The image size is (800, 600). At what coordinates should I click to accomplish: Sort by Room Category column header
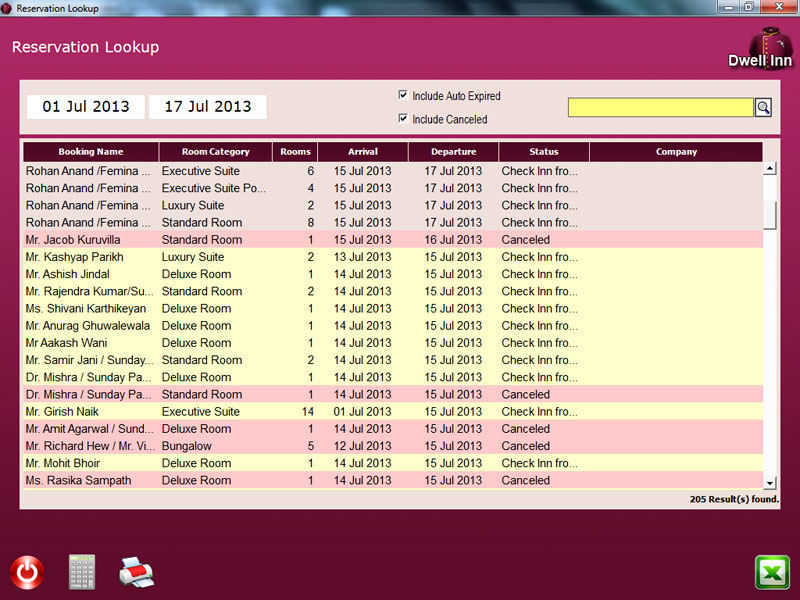click(215, 152)
